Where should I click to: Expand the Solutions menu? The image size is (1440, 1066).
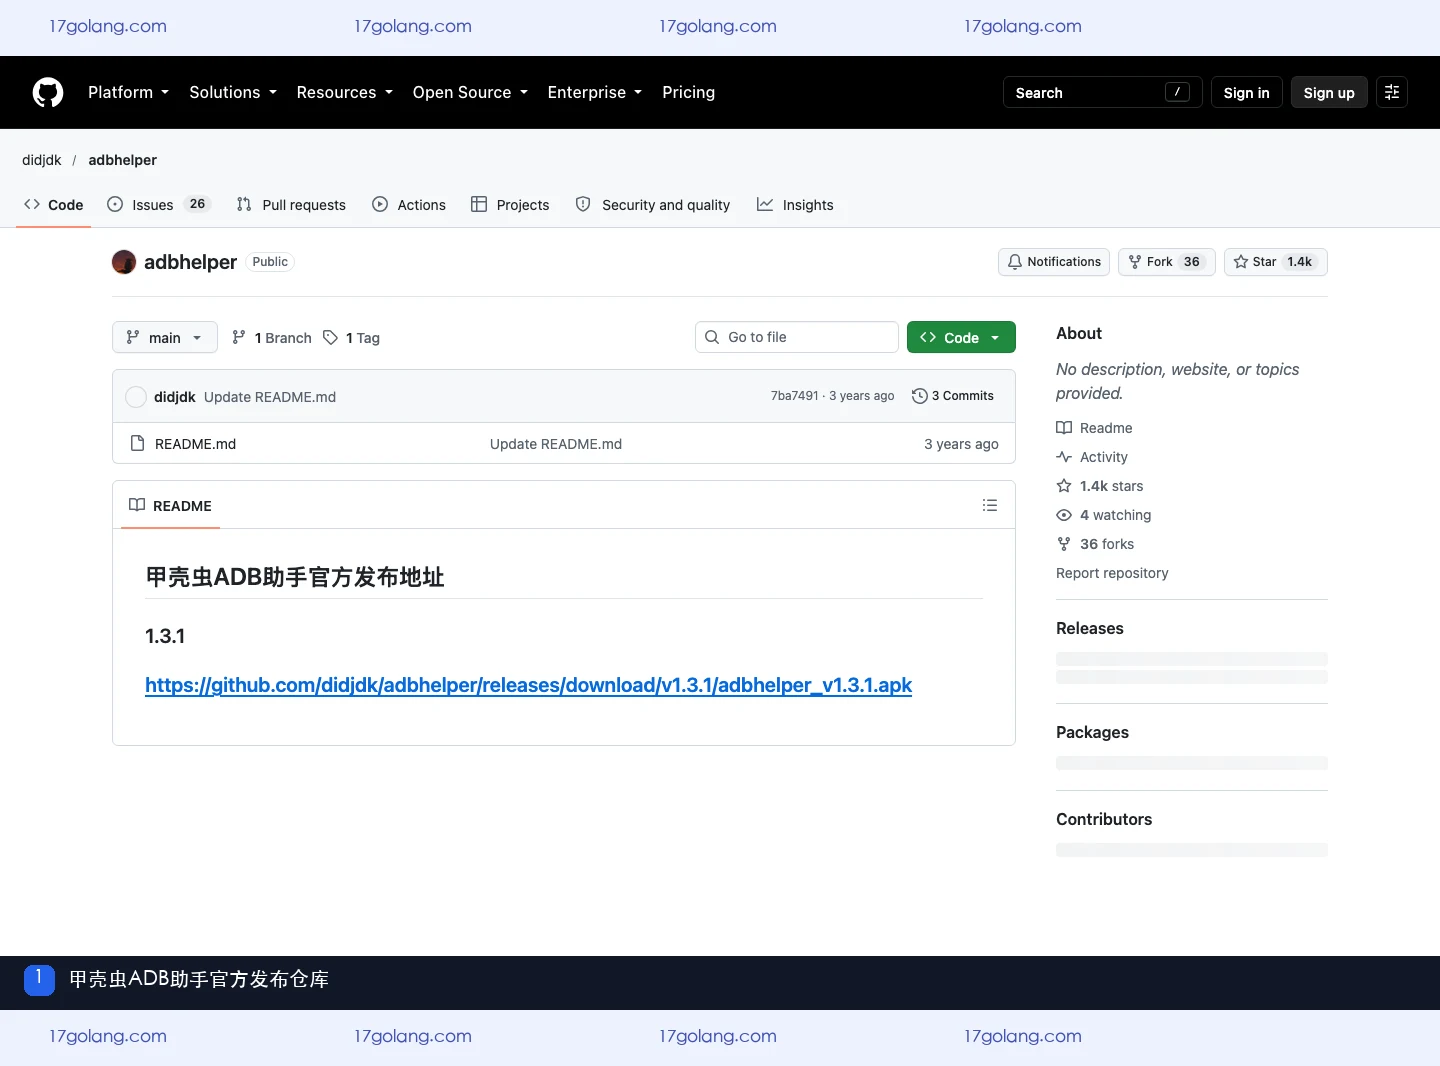233,92
